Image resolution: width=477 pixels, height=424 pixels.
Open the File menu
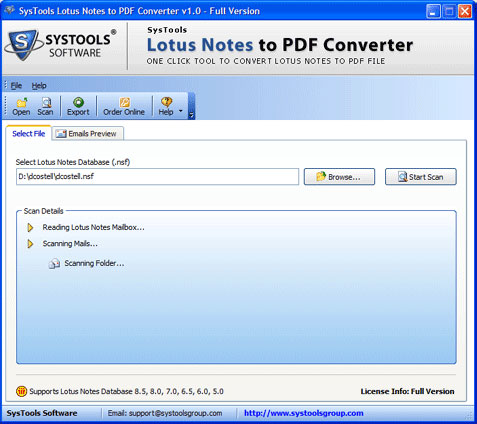[x=16, y=86]
